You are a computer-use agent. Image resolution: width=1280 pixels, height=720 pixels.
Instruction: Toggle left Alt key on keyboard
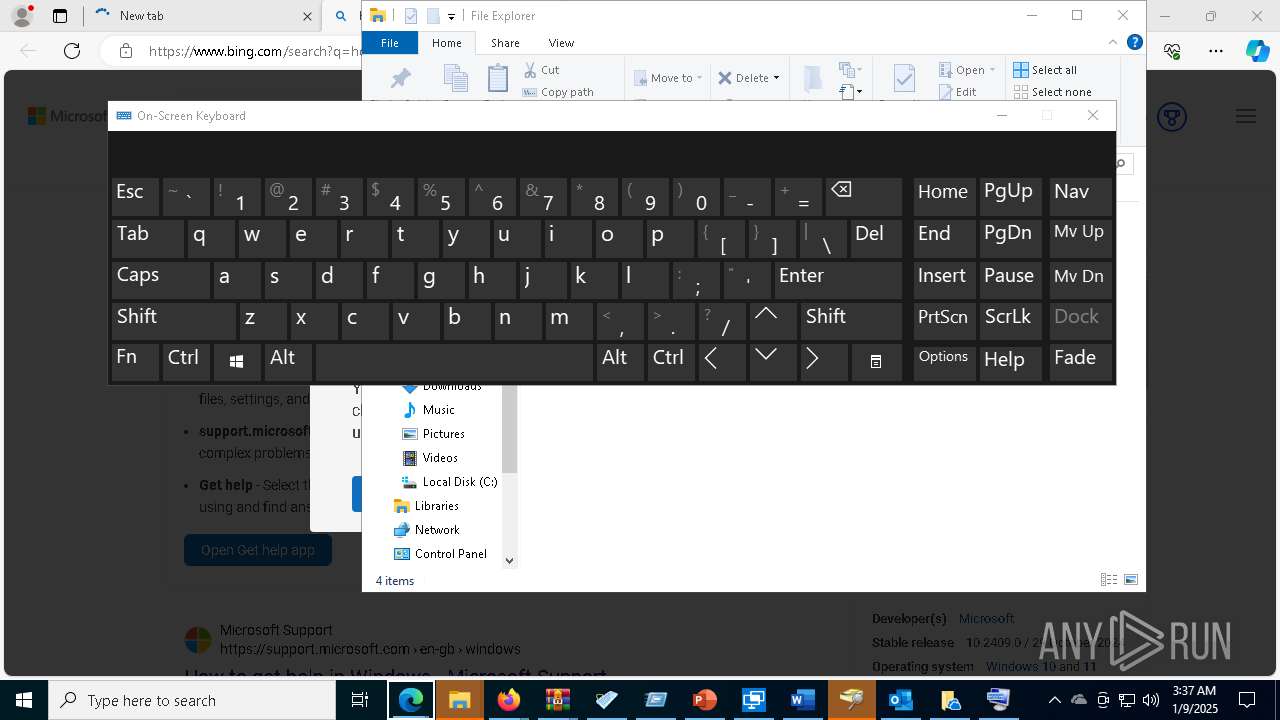[x=288, y=362]
